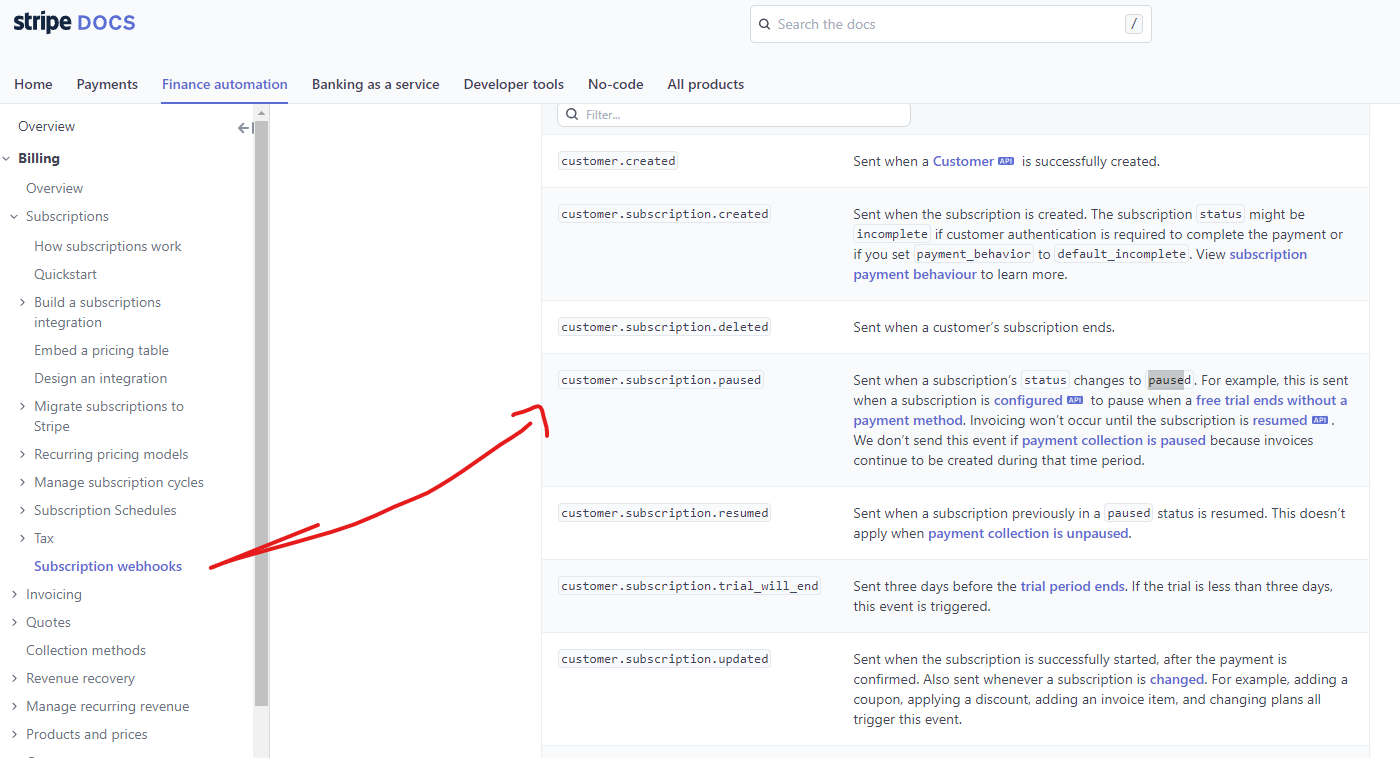1400x758 pixels.
Task: Open Overview under Billing
Action: (54, 188)
